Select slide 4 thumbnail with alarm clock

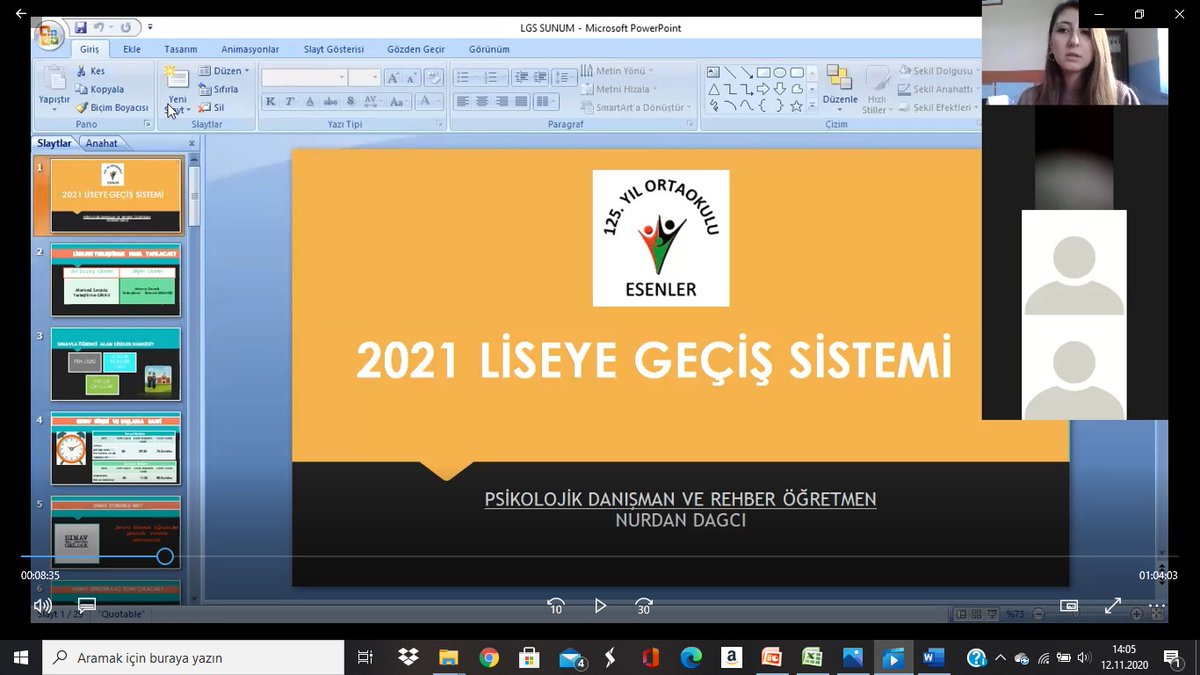(x=116, y=449)
